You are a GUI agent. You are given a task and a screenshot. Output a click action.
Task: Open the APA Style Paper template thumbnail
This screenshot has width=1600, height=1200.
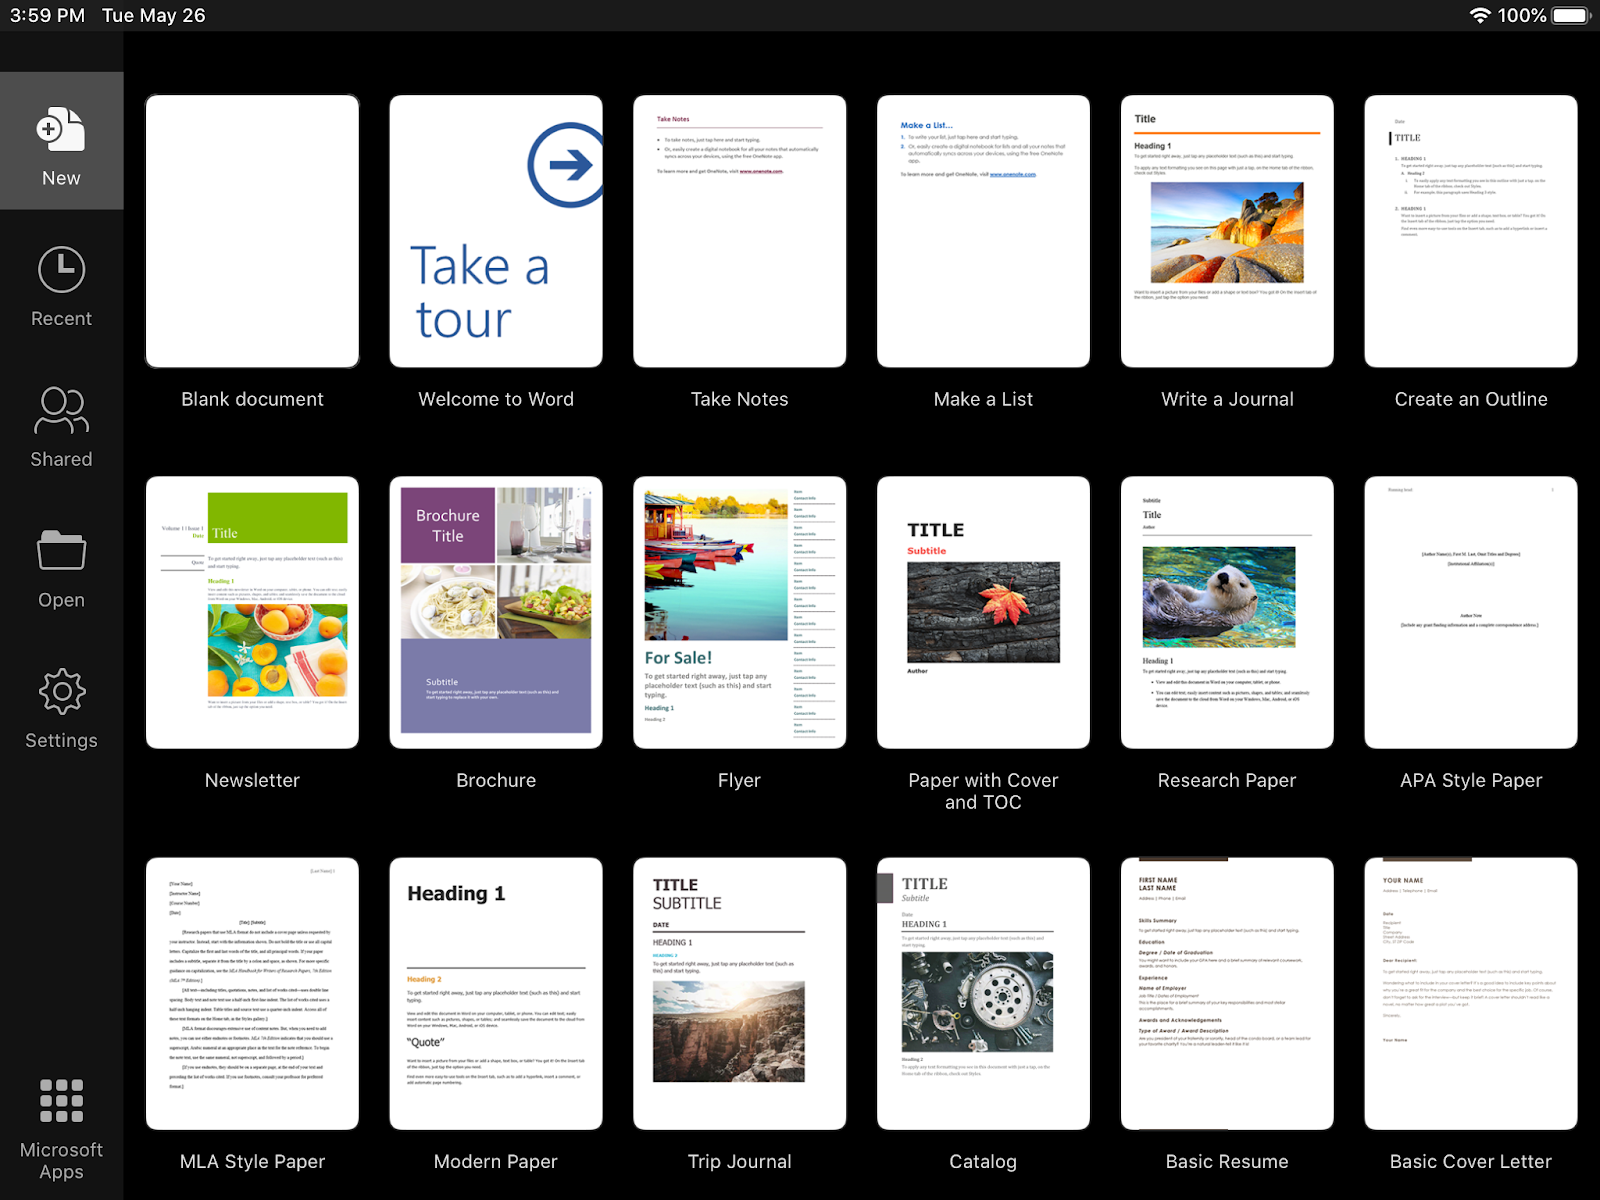click(x=1471, y=612)
